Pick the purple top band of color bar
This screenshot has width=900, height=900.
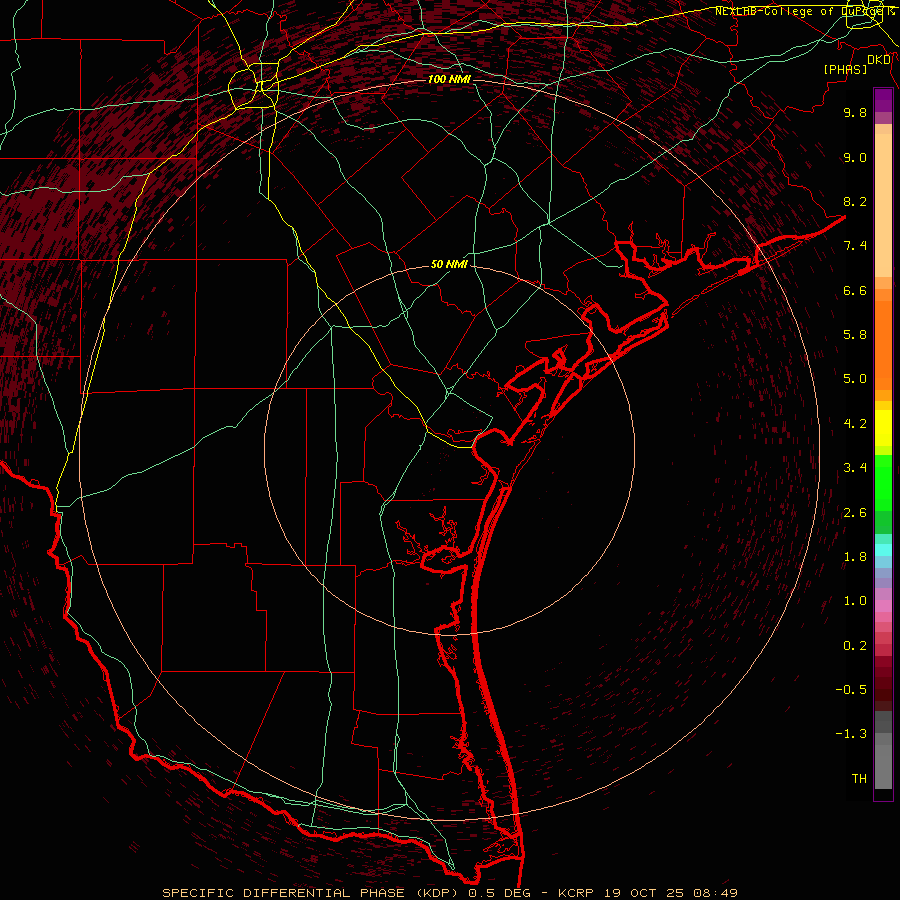(x=883, y=100)
